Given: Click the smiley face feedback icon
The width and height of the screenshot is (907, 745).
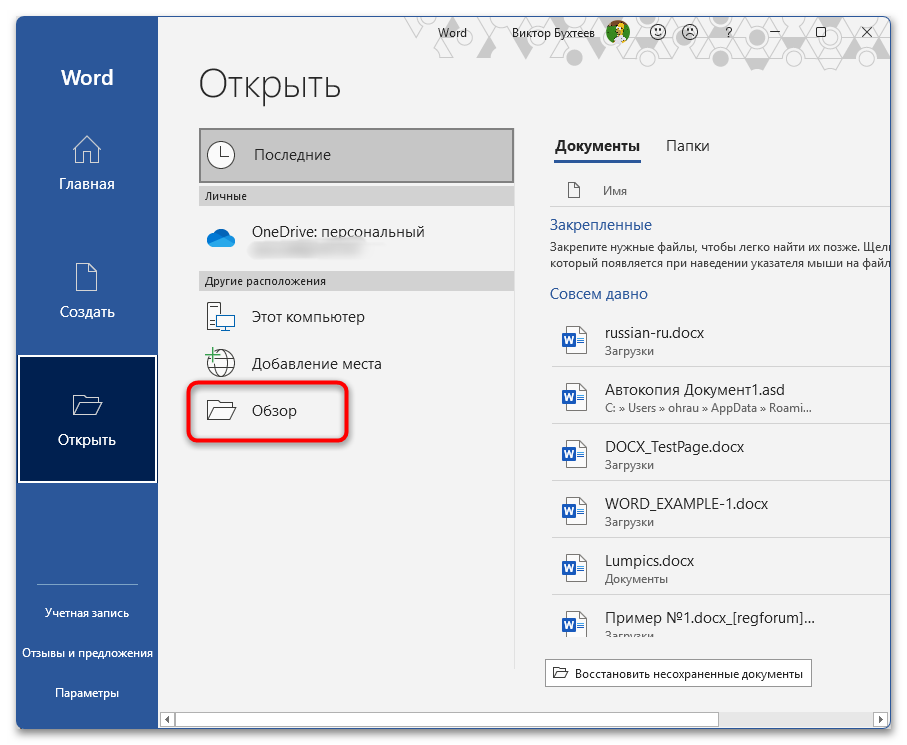Looking at the screenshot, I should [658, 32].
